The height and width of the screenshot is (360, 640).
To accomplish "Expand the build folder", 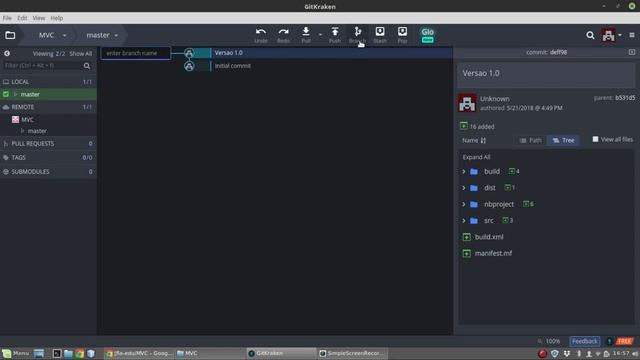I will (x=464, y=171).
